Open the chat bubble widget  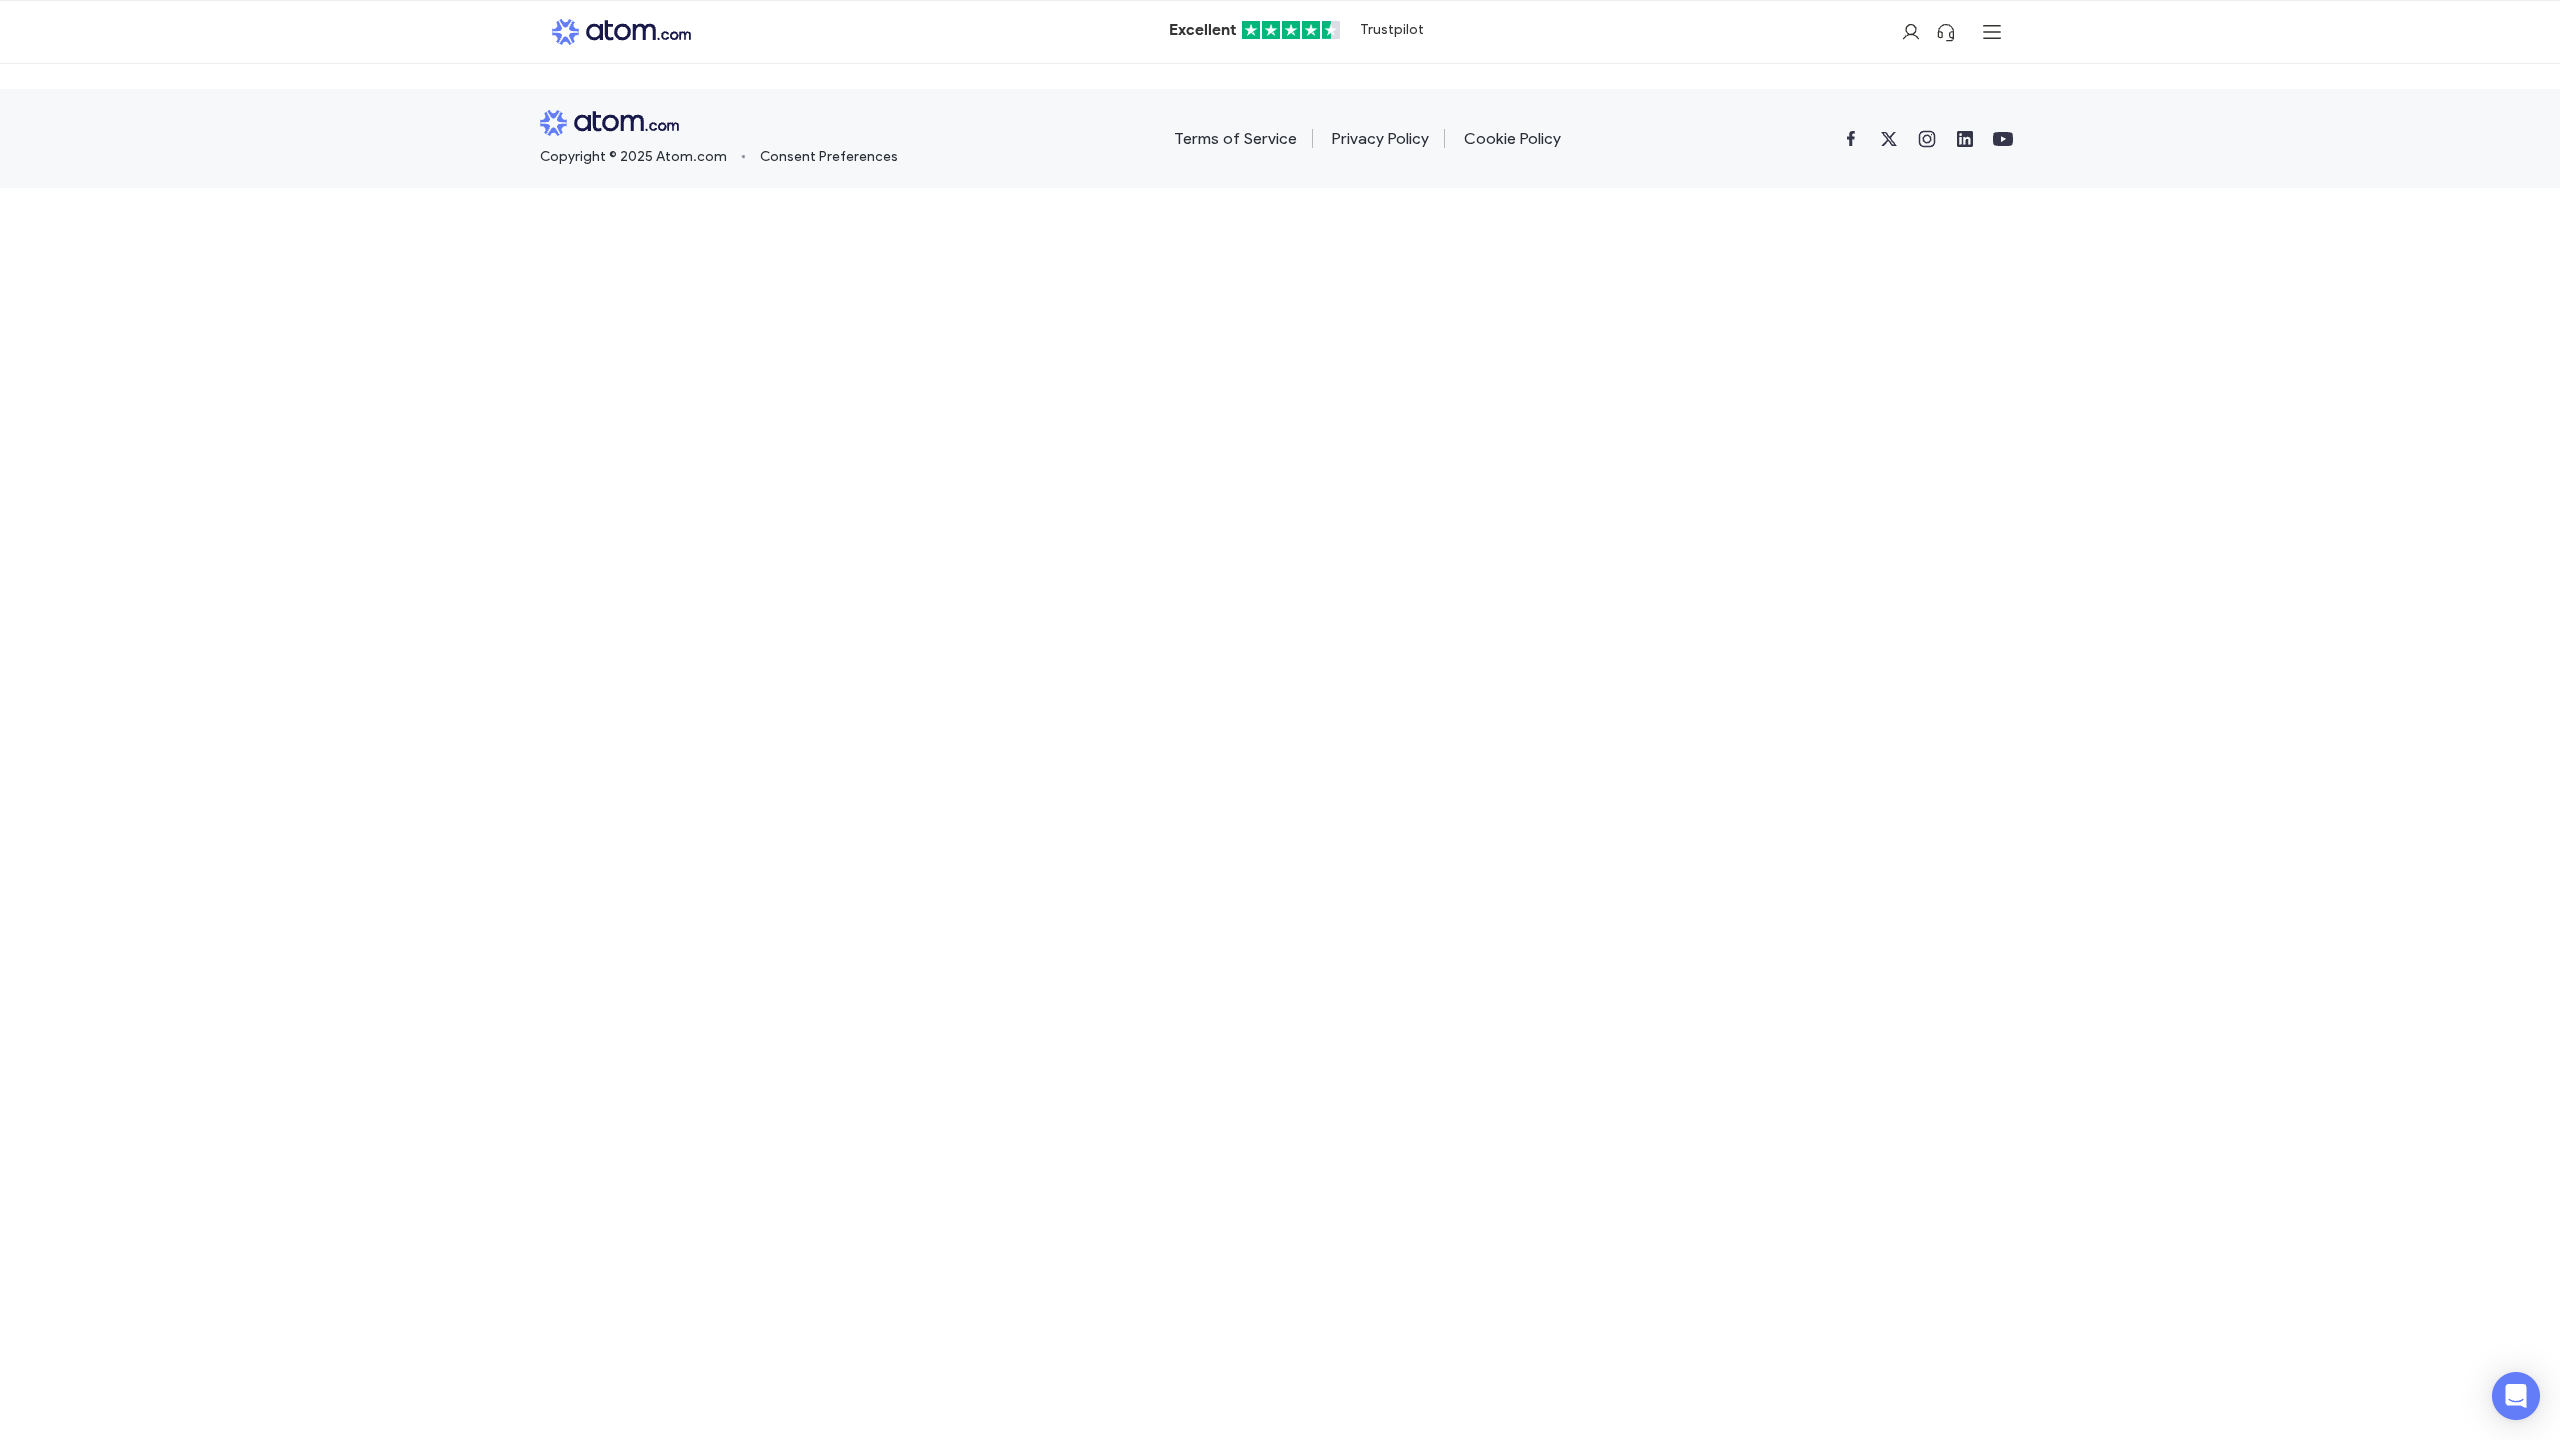pyautogui.click(x=2515, y=1395)
